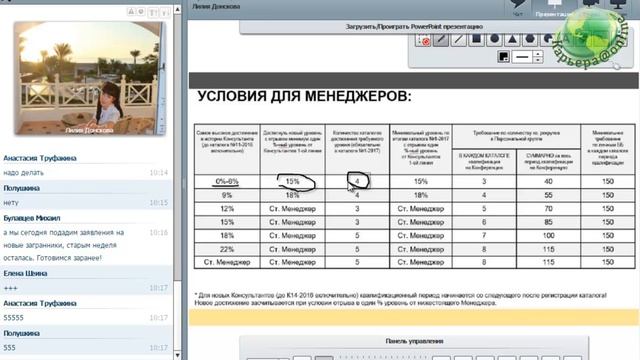Select the freehand pencil drawing tool
The width and height of the screenshot is (640, 360).
pyautogui.click(x=441, y=40)
